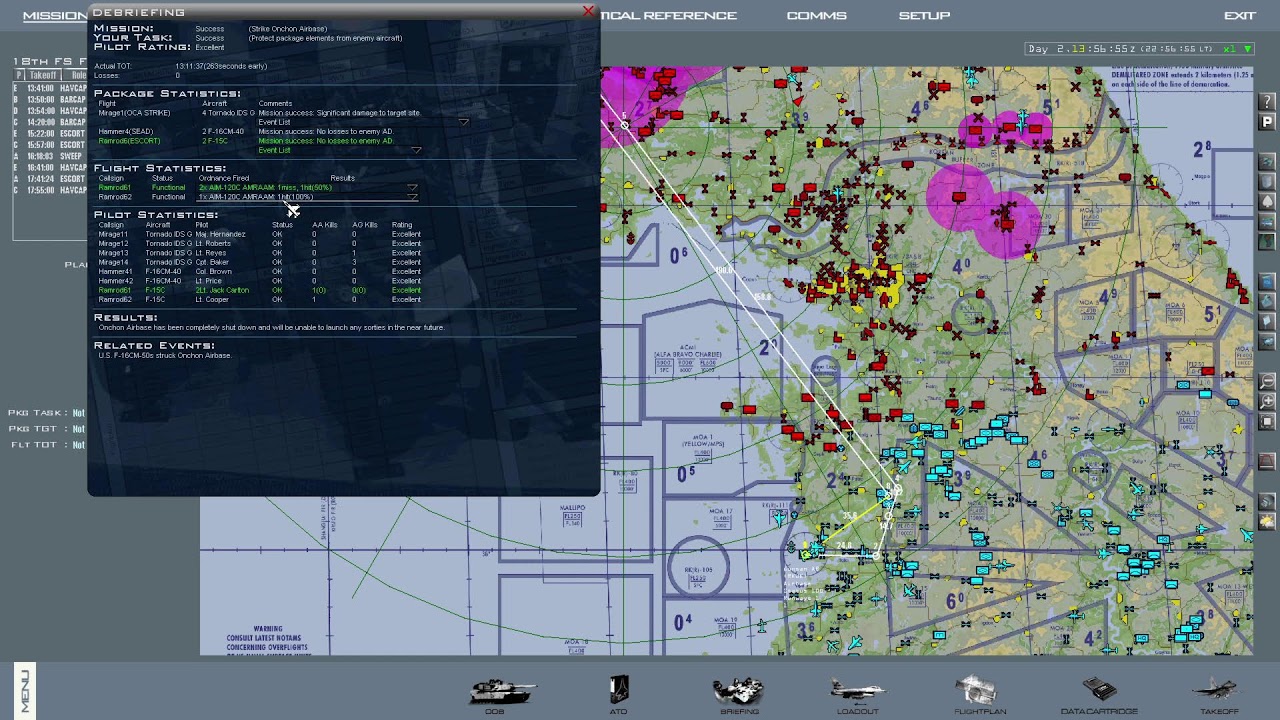The width and height of the screenshot is (1280, 720).
Task: Open the vertical MENU button at bottom left
Action: point(25,689)
